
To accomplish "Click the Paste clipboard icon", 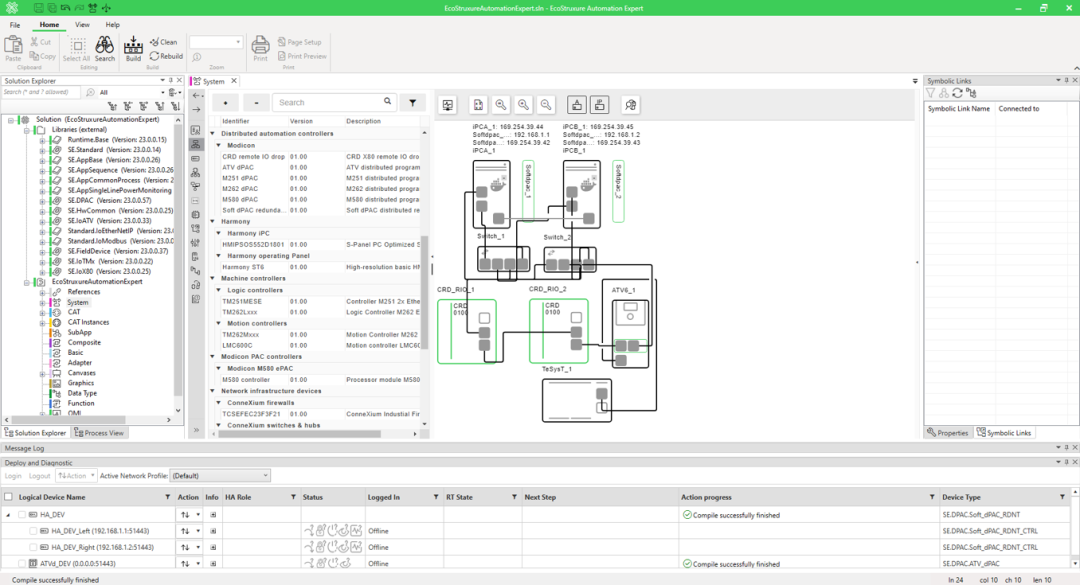I will (13, 45).
